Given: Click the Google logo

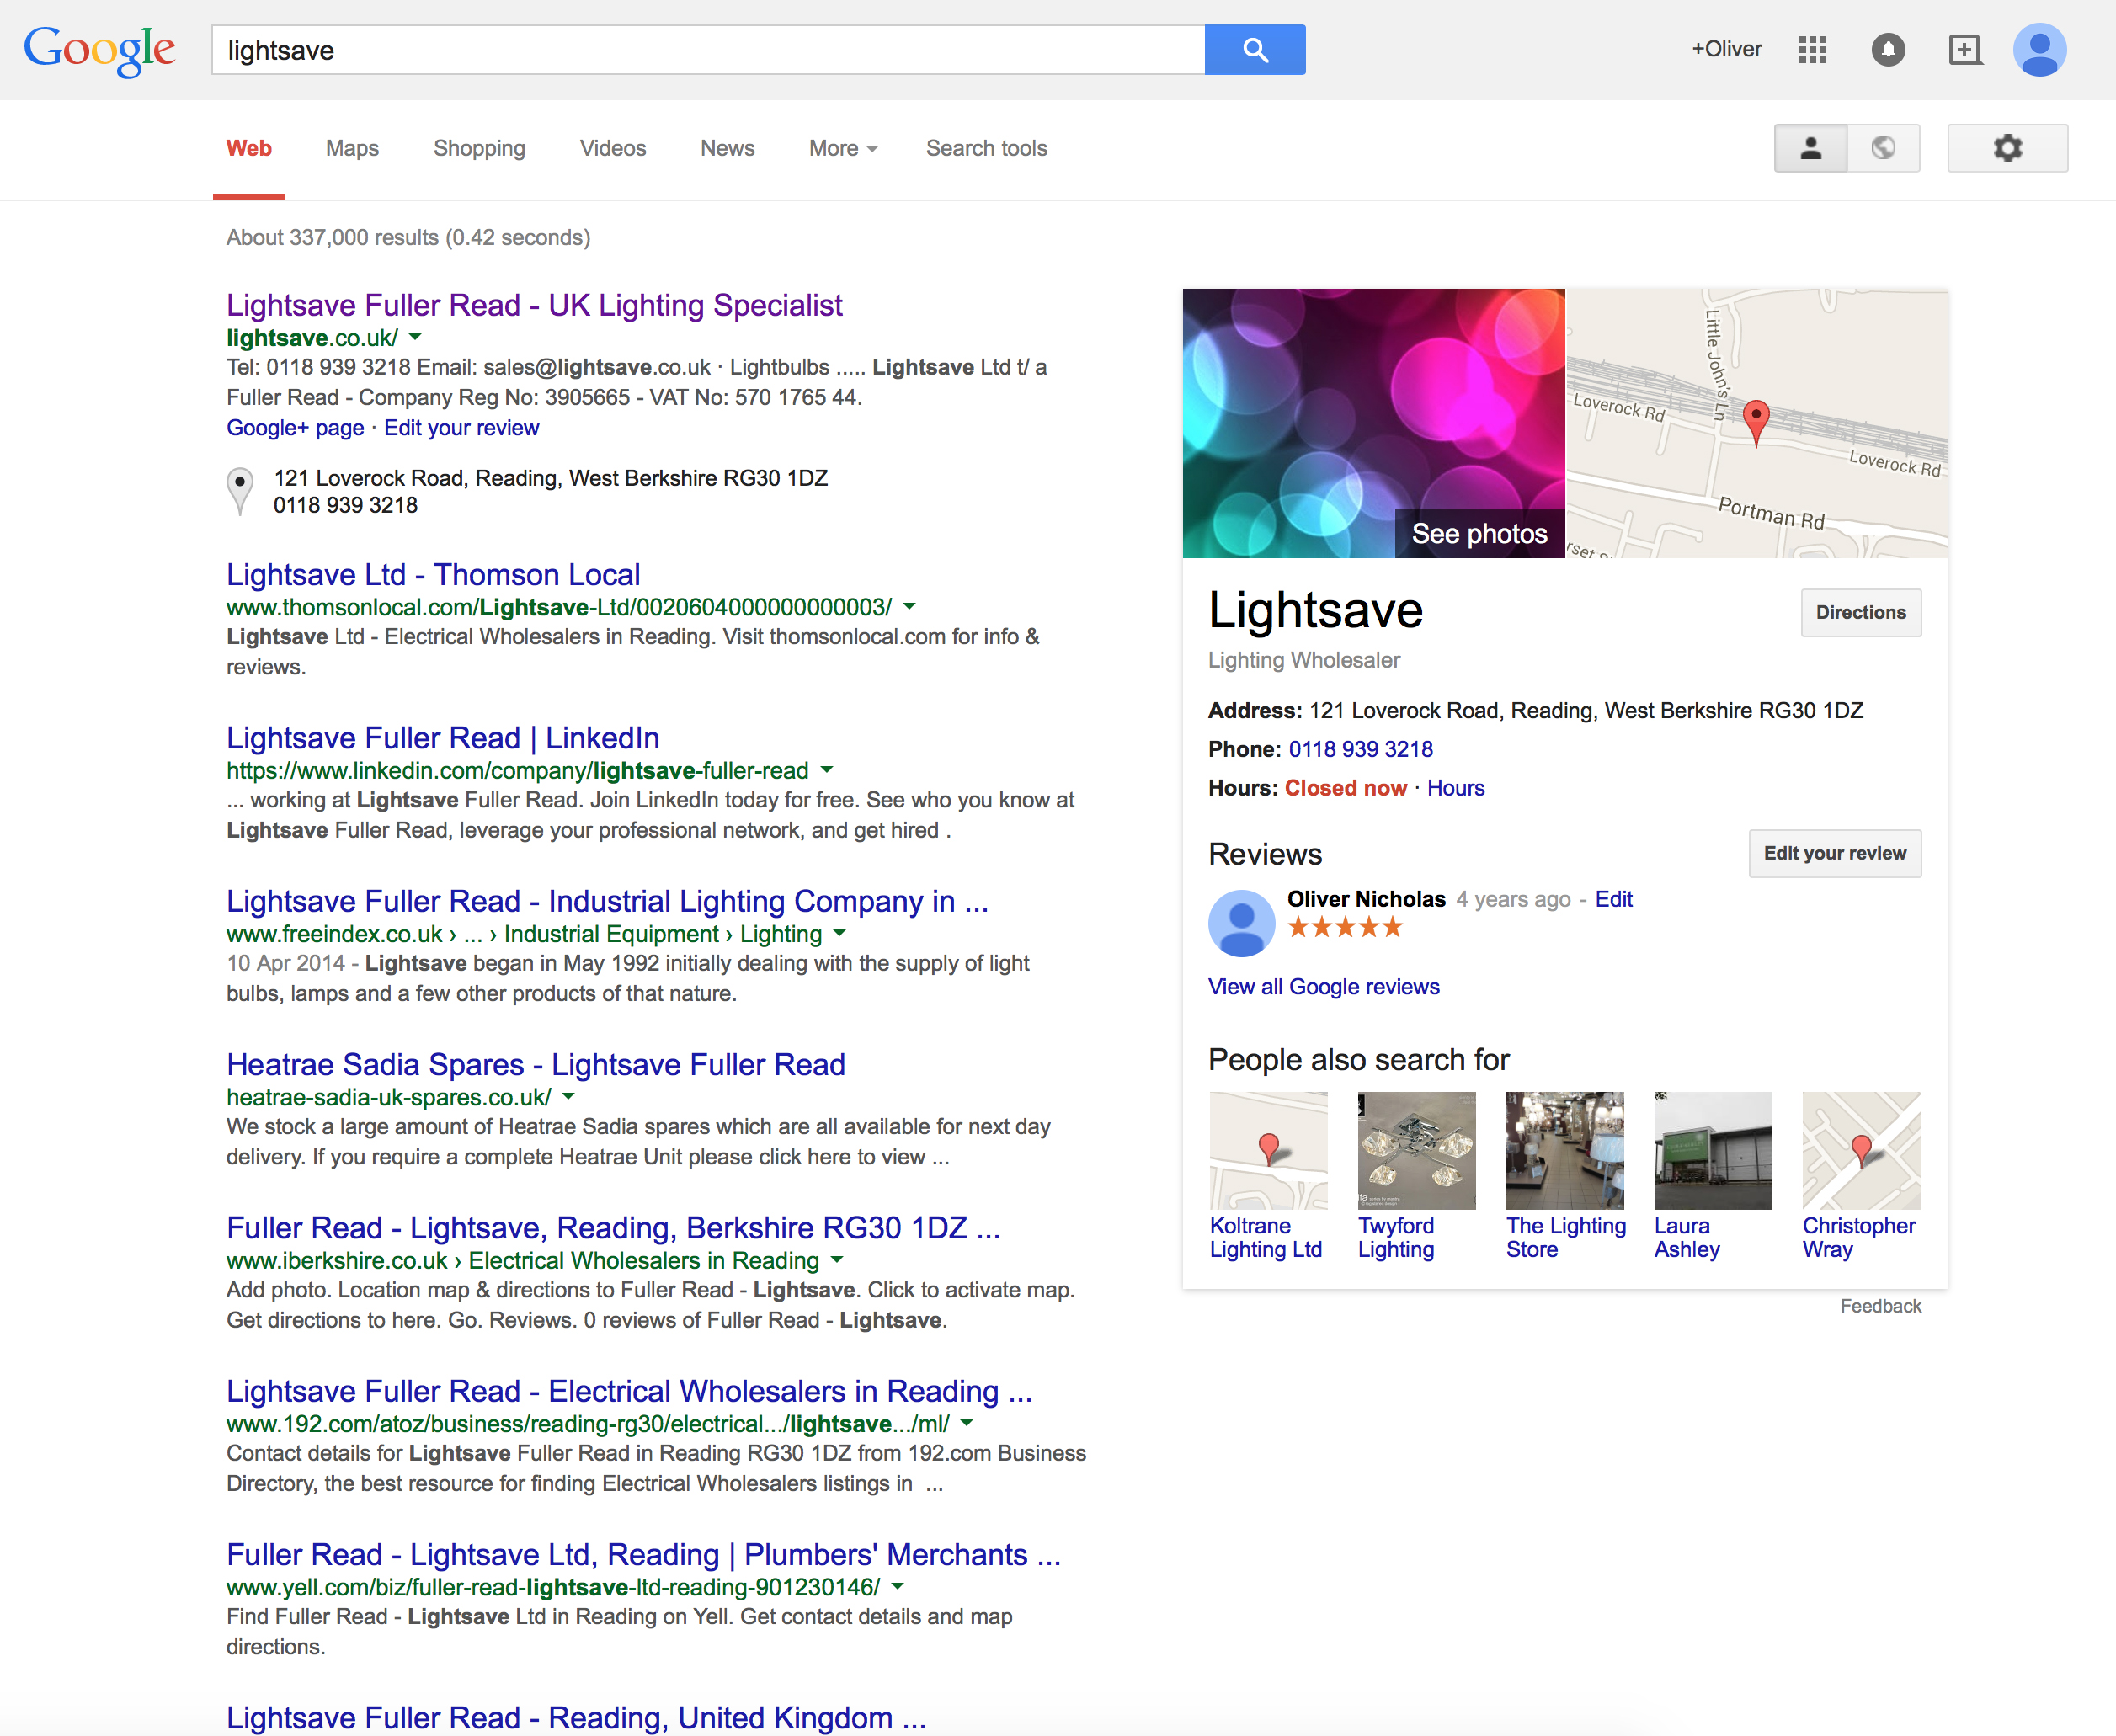Looking at the screenshot, I should (x=99, y=50).
